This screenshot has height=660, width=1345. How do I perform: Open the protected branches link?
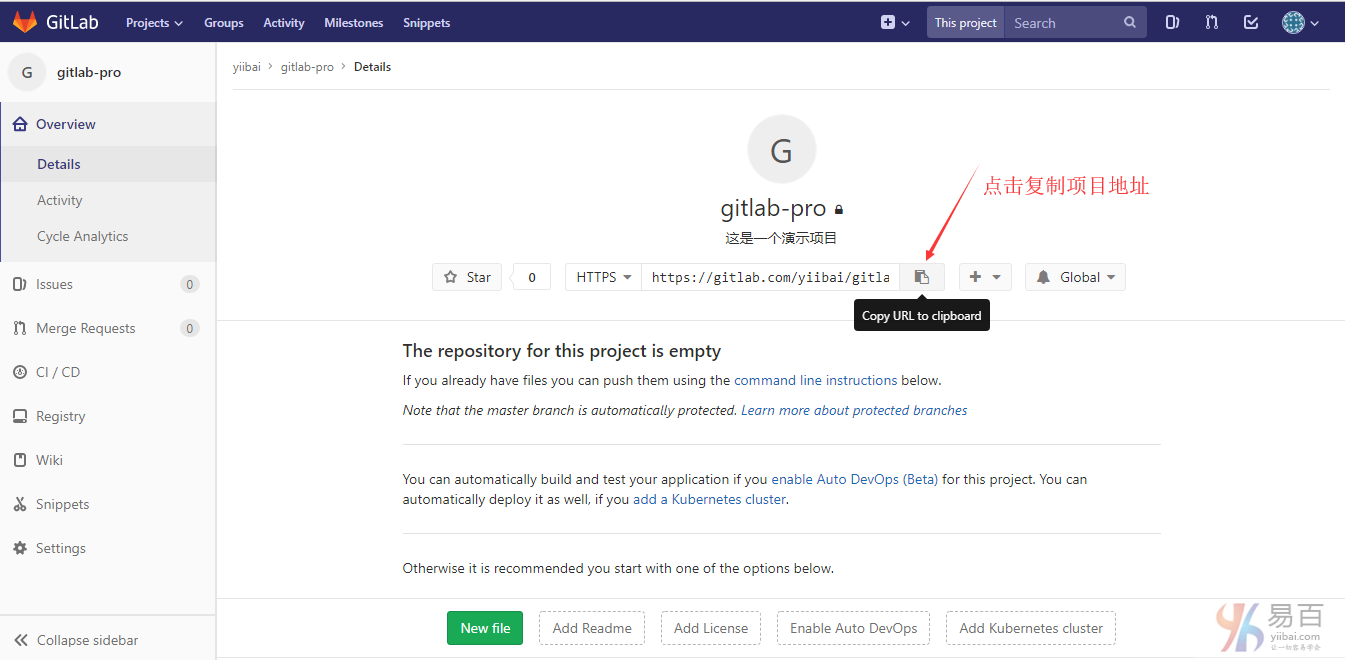(854, 410)
